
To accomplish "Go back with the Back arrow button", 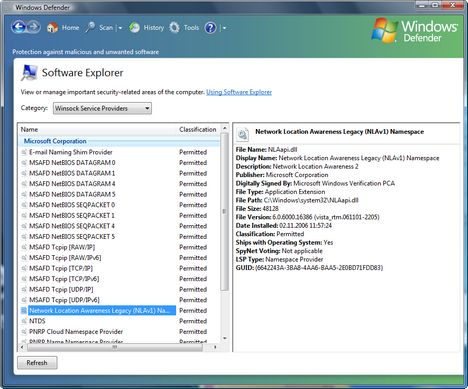I will point(19,27).
